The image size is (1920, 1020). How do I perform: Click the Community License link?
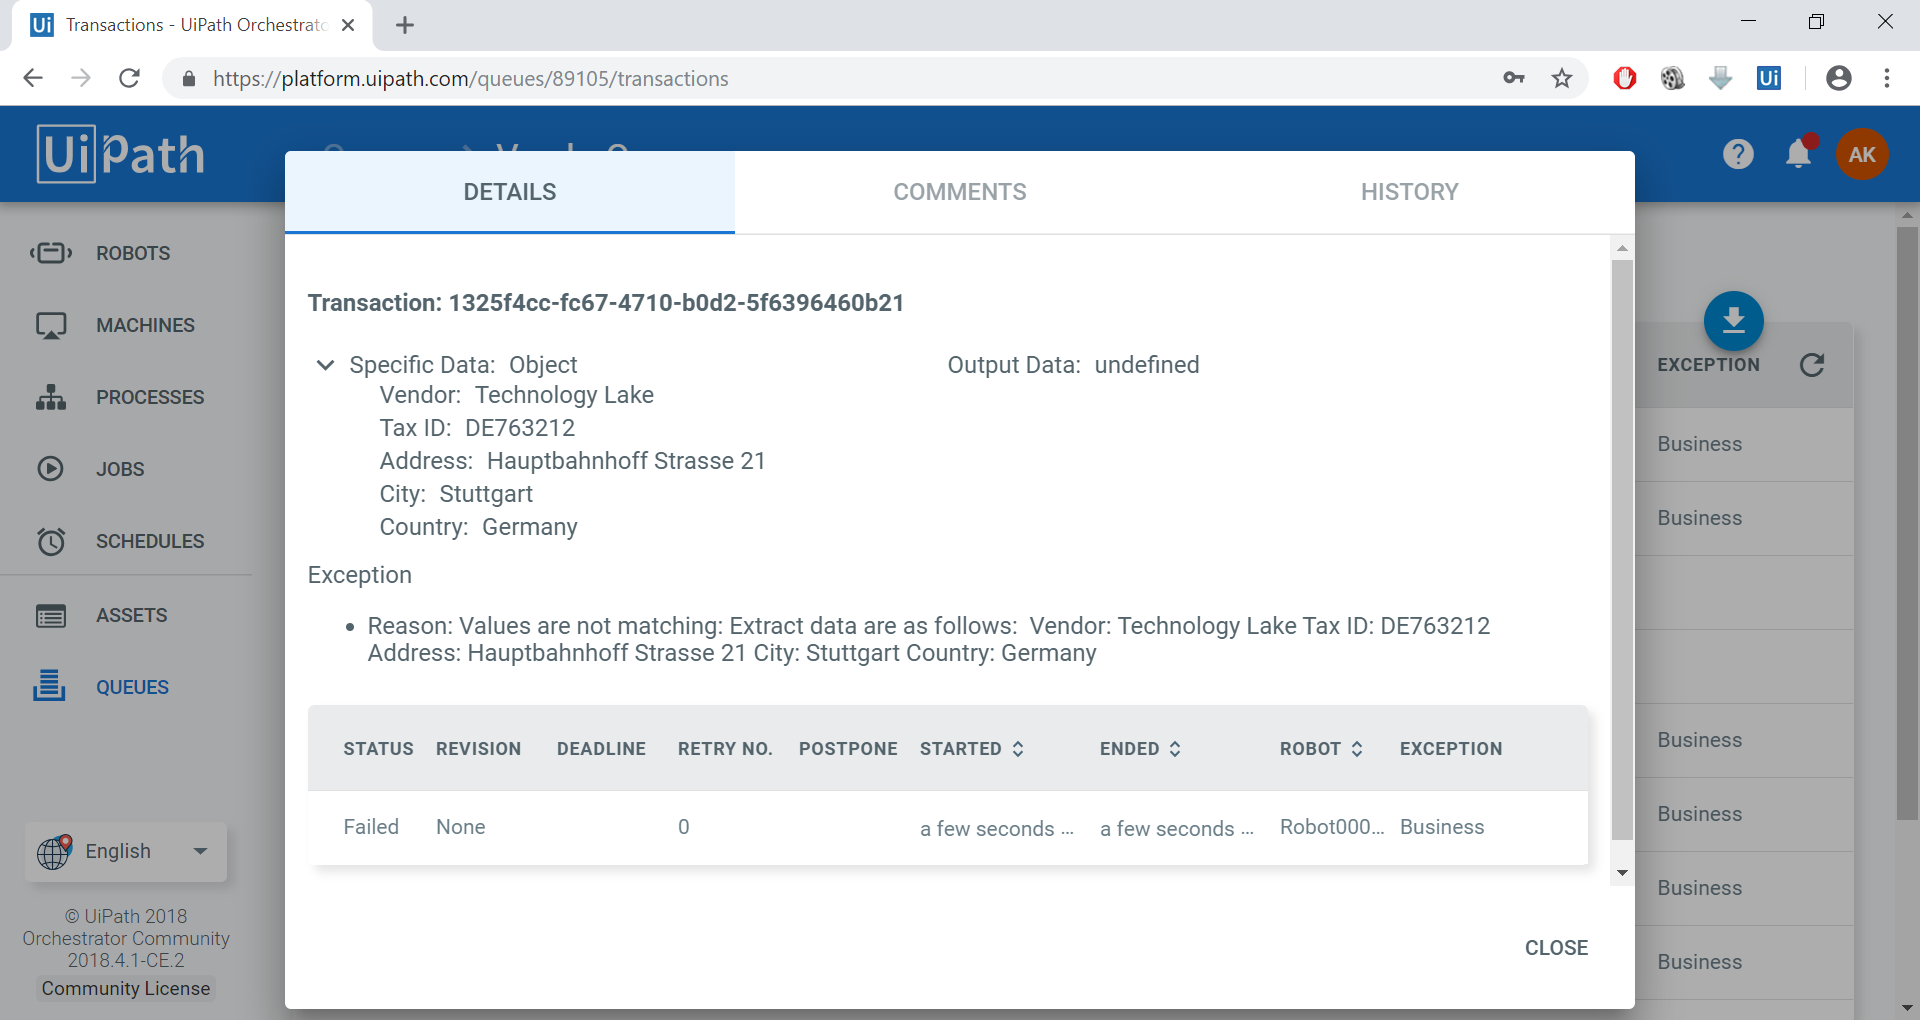[x=126, y=988]
